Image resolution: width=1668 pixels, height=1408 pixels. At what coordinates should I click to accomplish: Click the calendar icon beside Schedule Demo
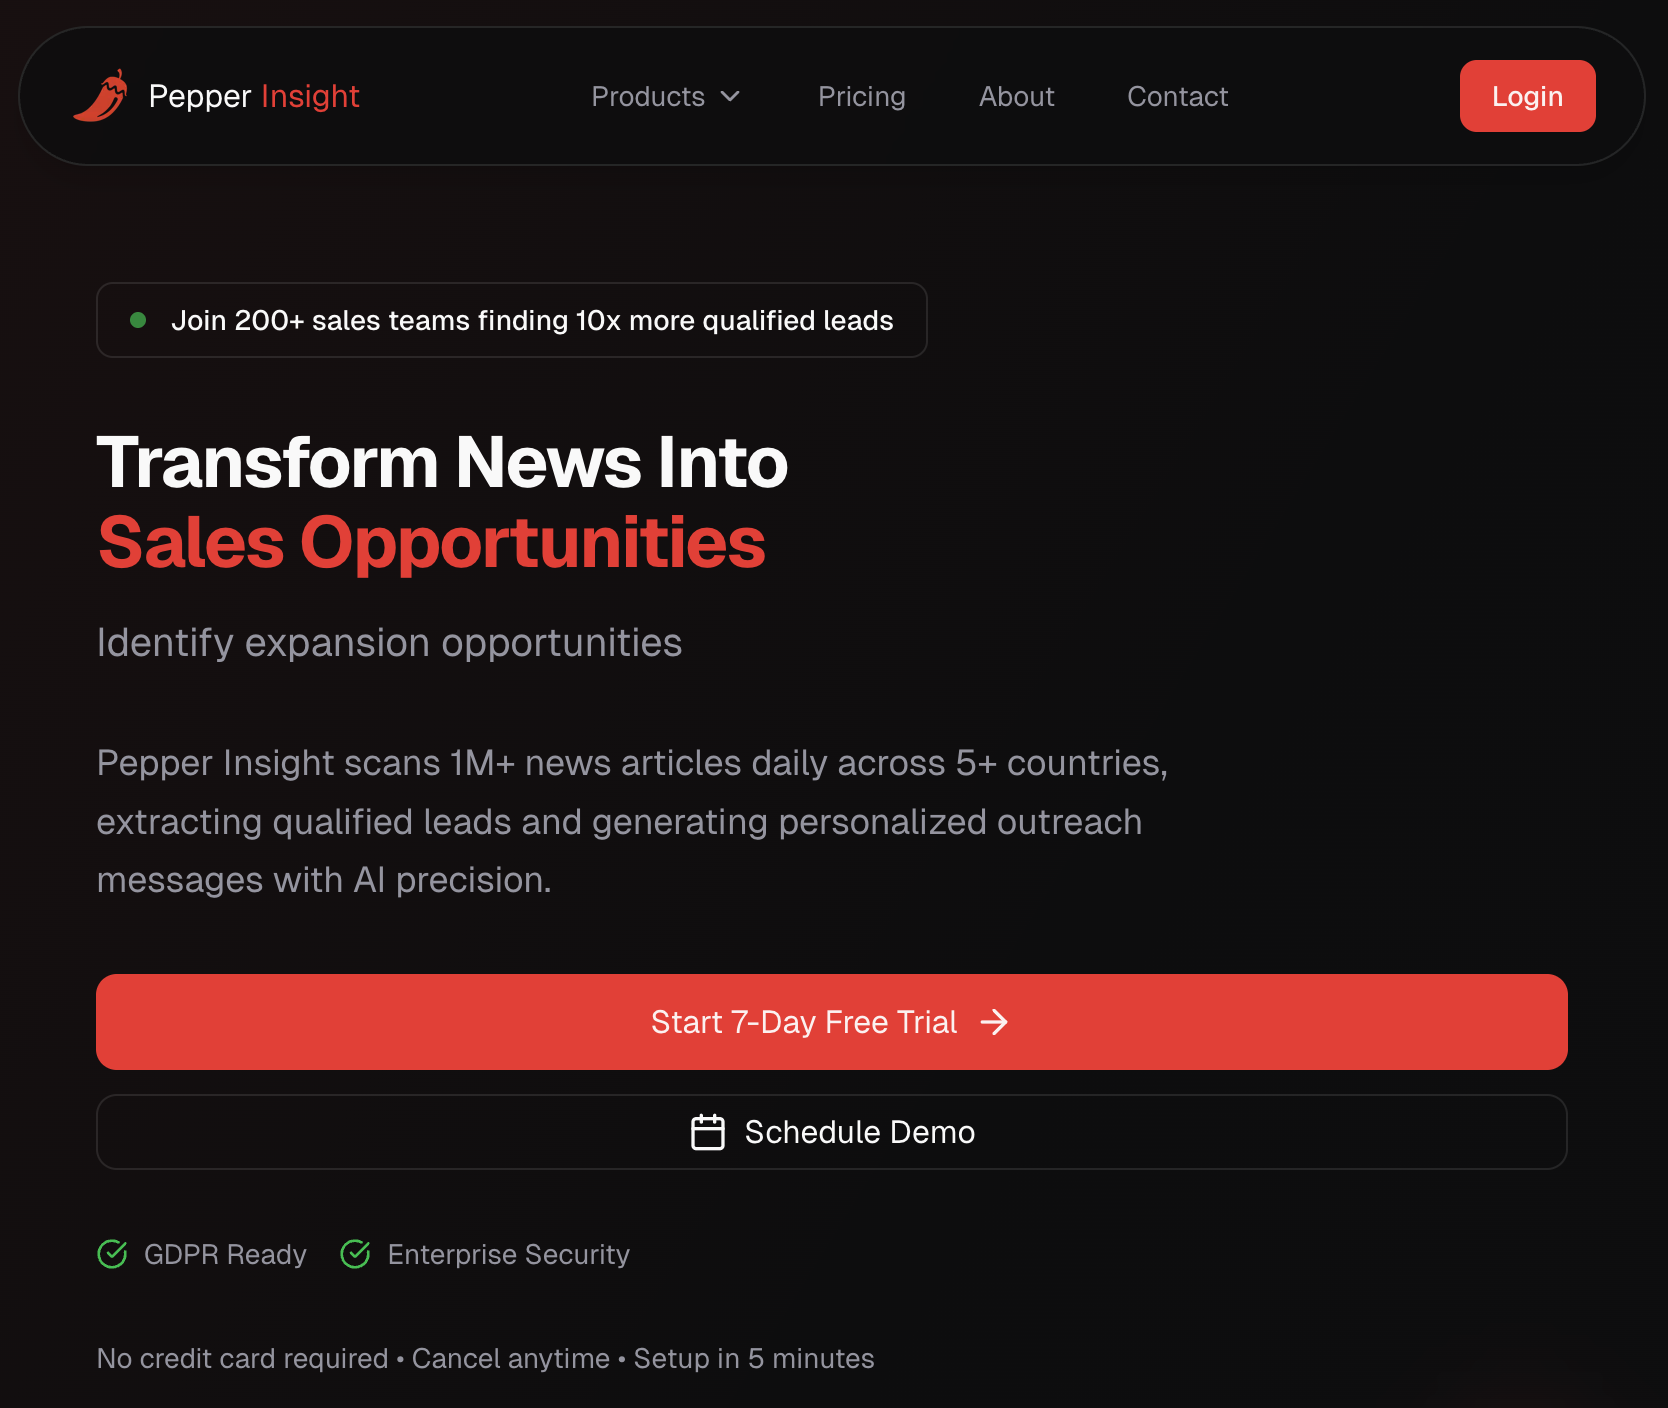pyautogui.click(x=708, y=1132)
